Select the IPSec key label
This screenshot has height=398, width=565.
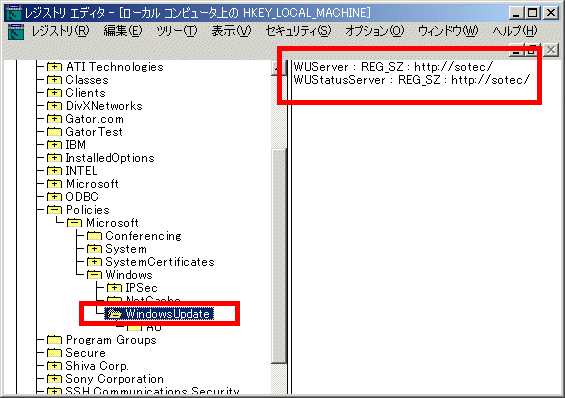142,288
